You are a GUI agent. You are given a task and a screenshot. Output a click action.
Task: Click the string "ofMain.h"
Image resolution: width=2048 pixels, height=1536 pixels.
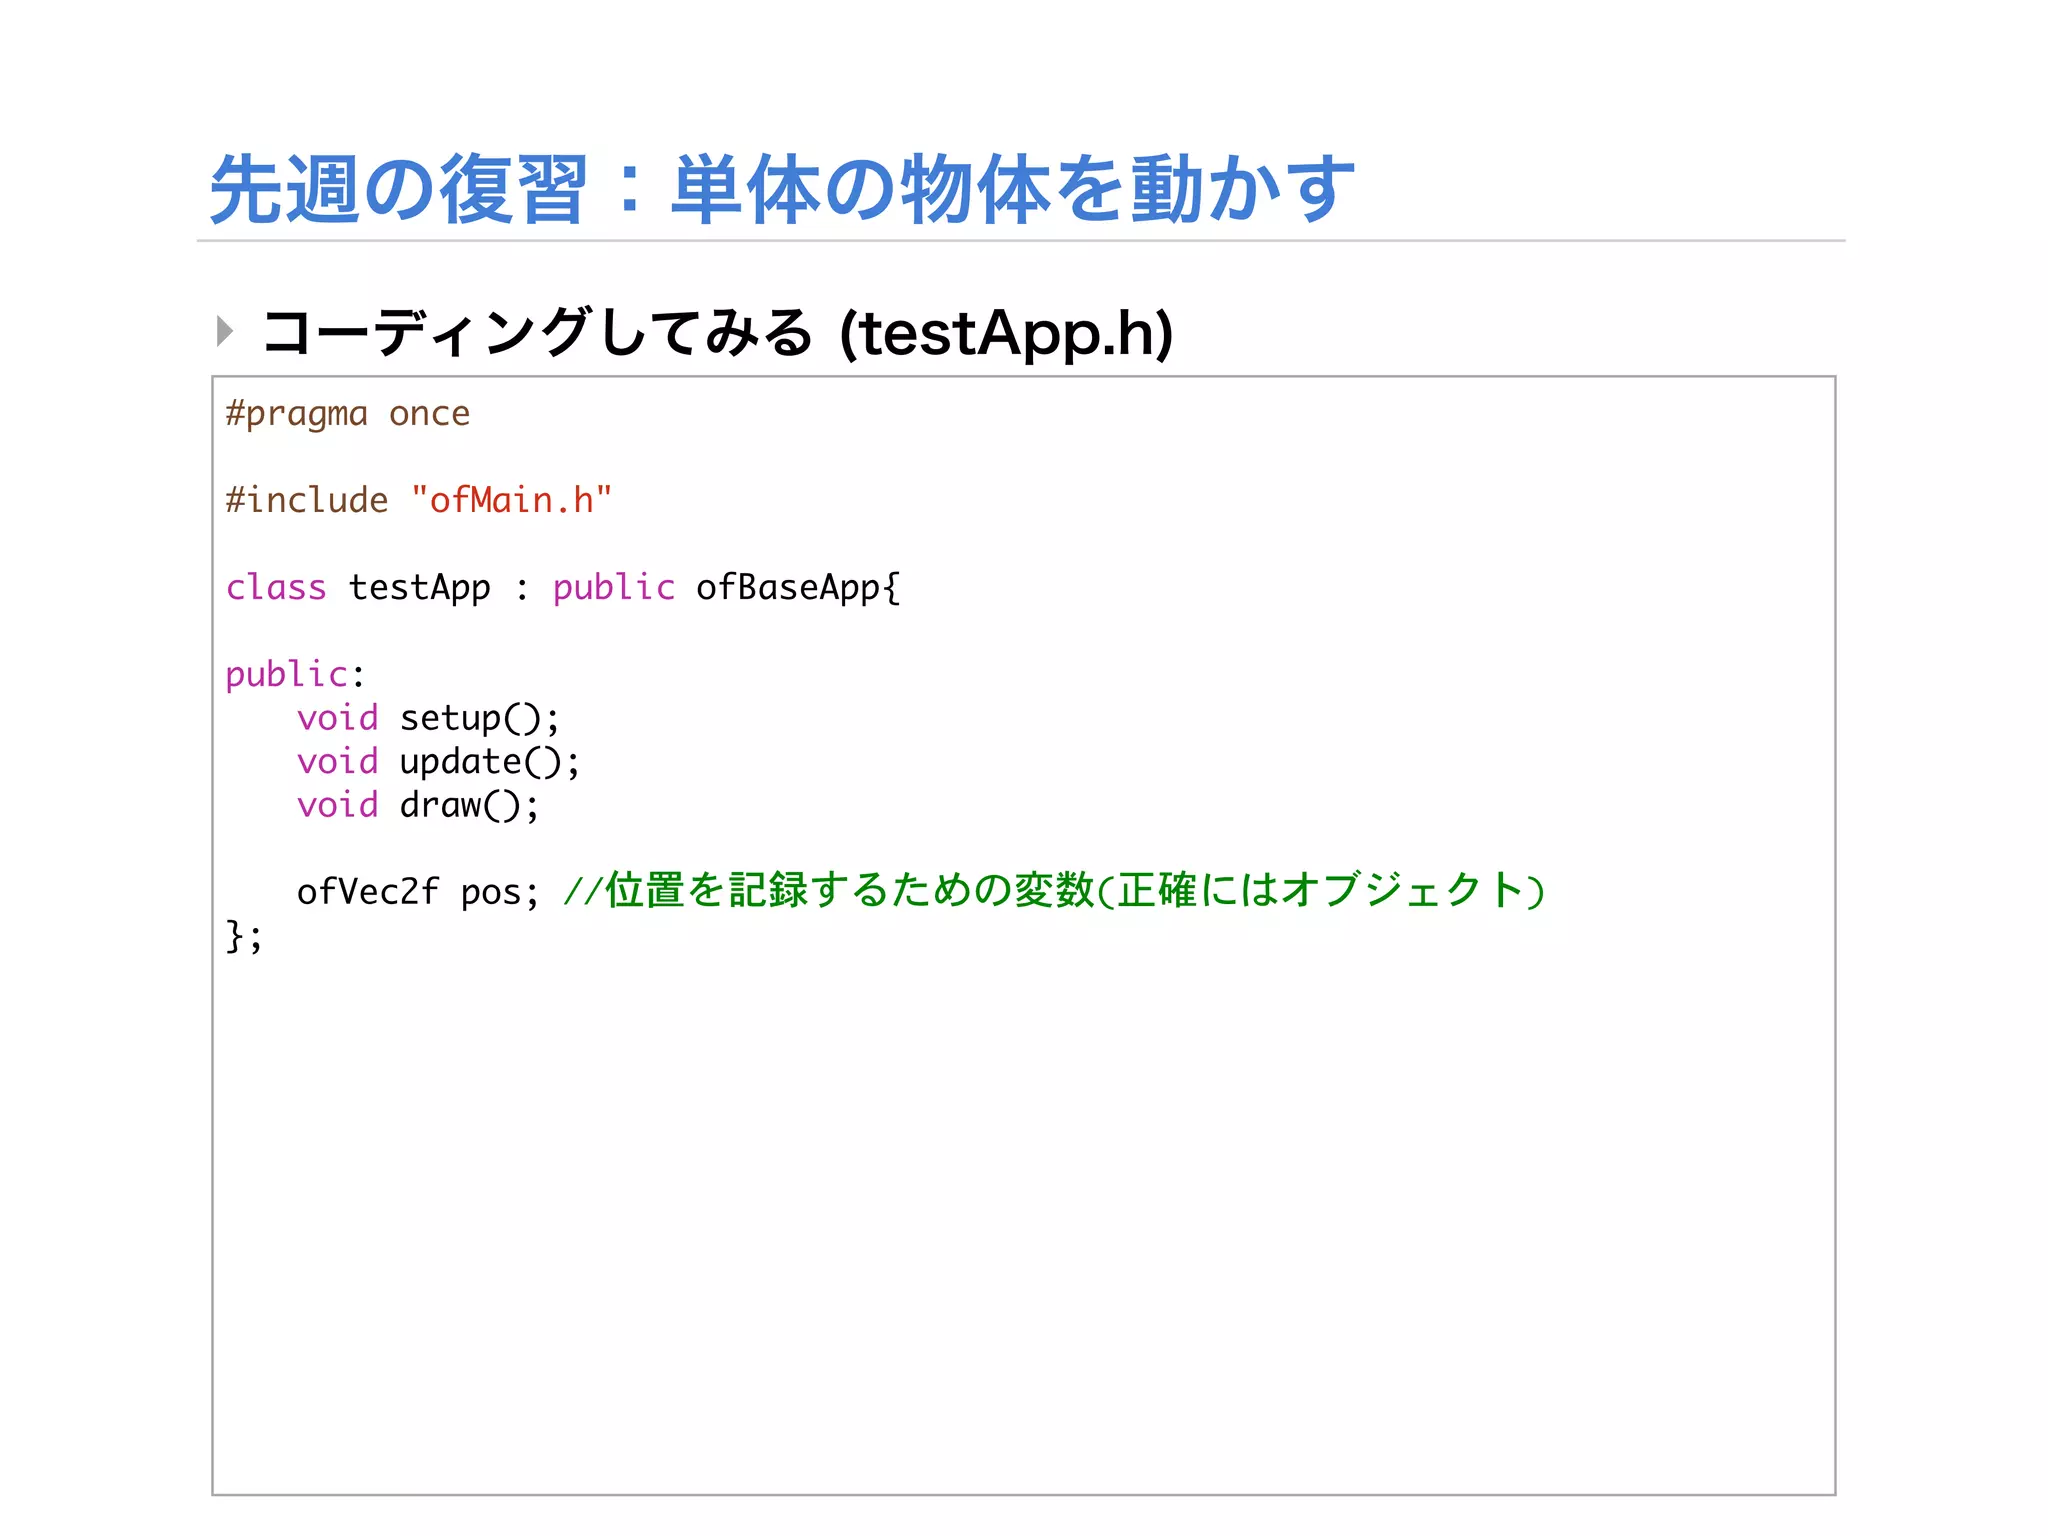pyautogui.click(x=511, y=500)
